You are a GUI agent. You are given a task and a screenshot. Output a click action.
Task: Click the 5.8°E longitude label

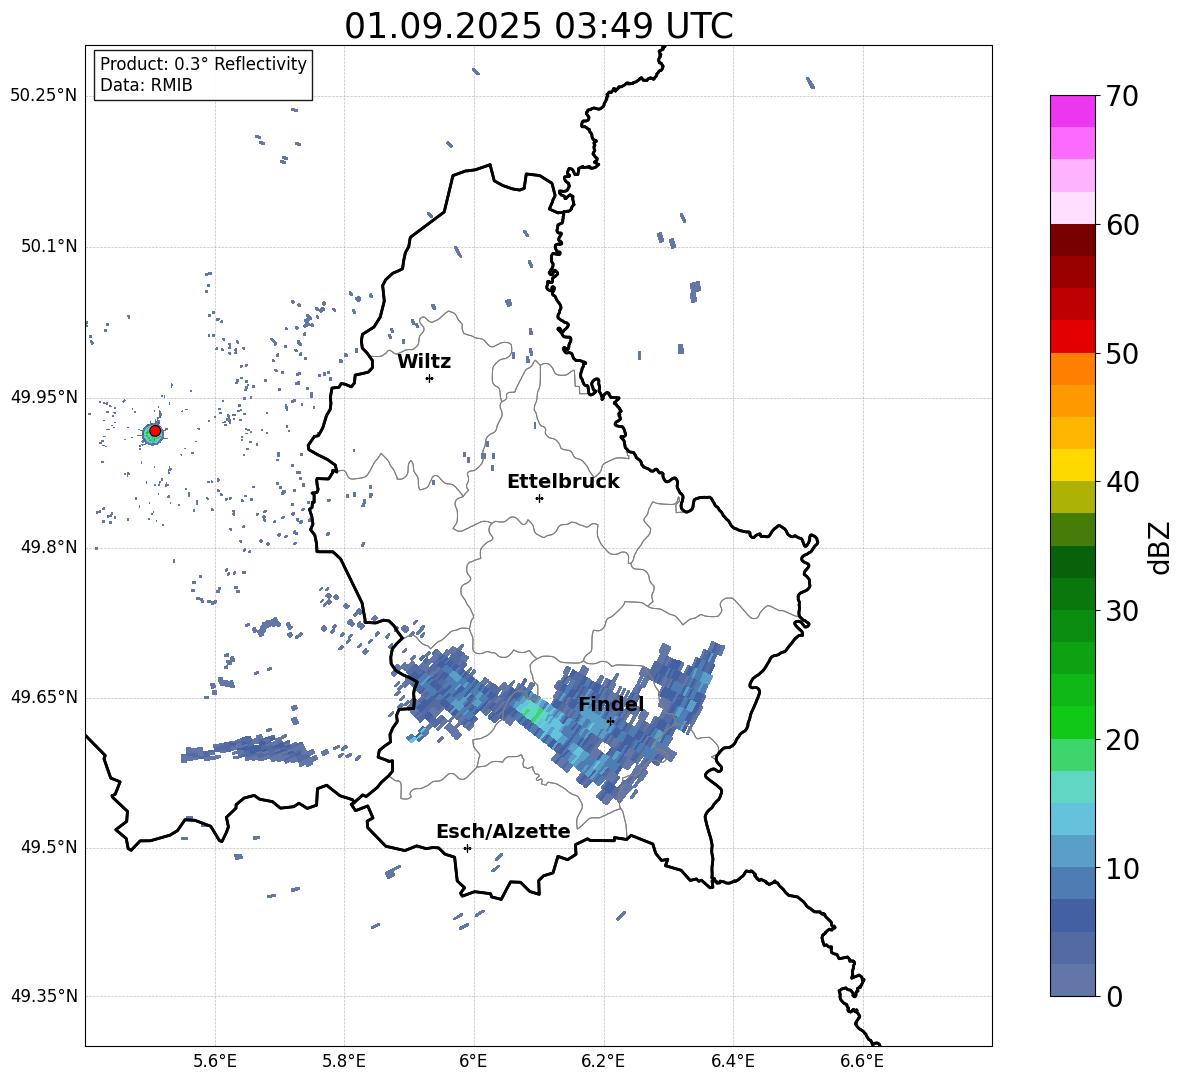tap(344, 1061)
